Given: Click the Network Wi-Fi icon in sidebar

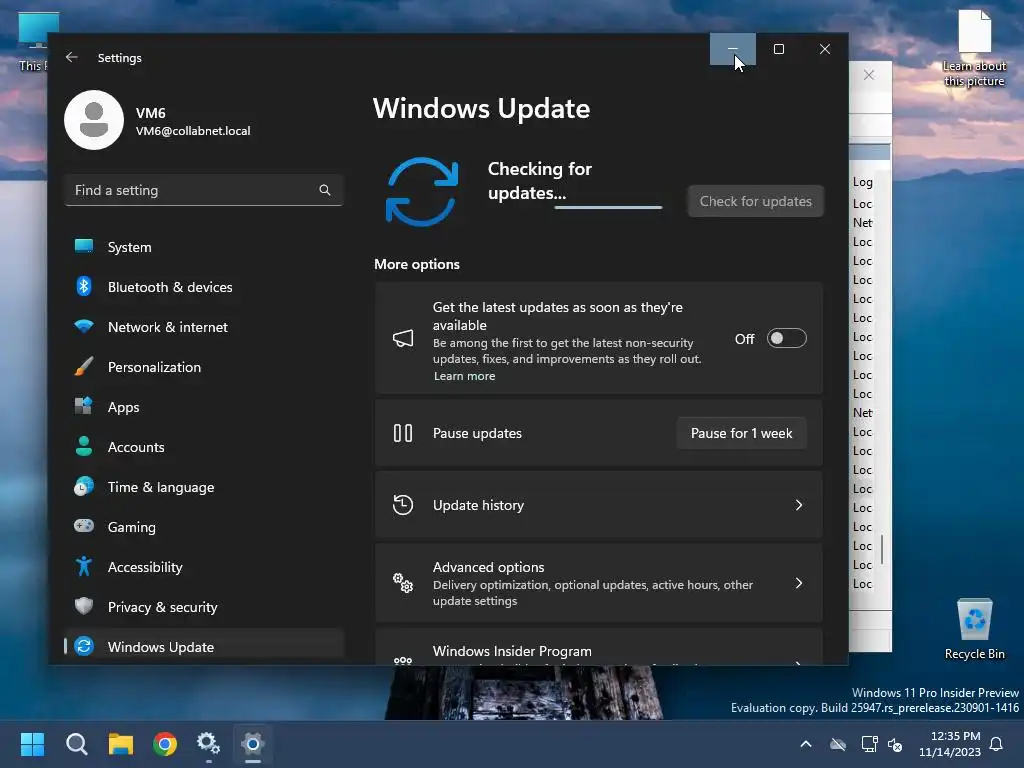Looking at the screenshot, I should click(x=84, y=326).
